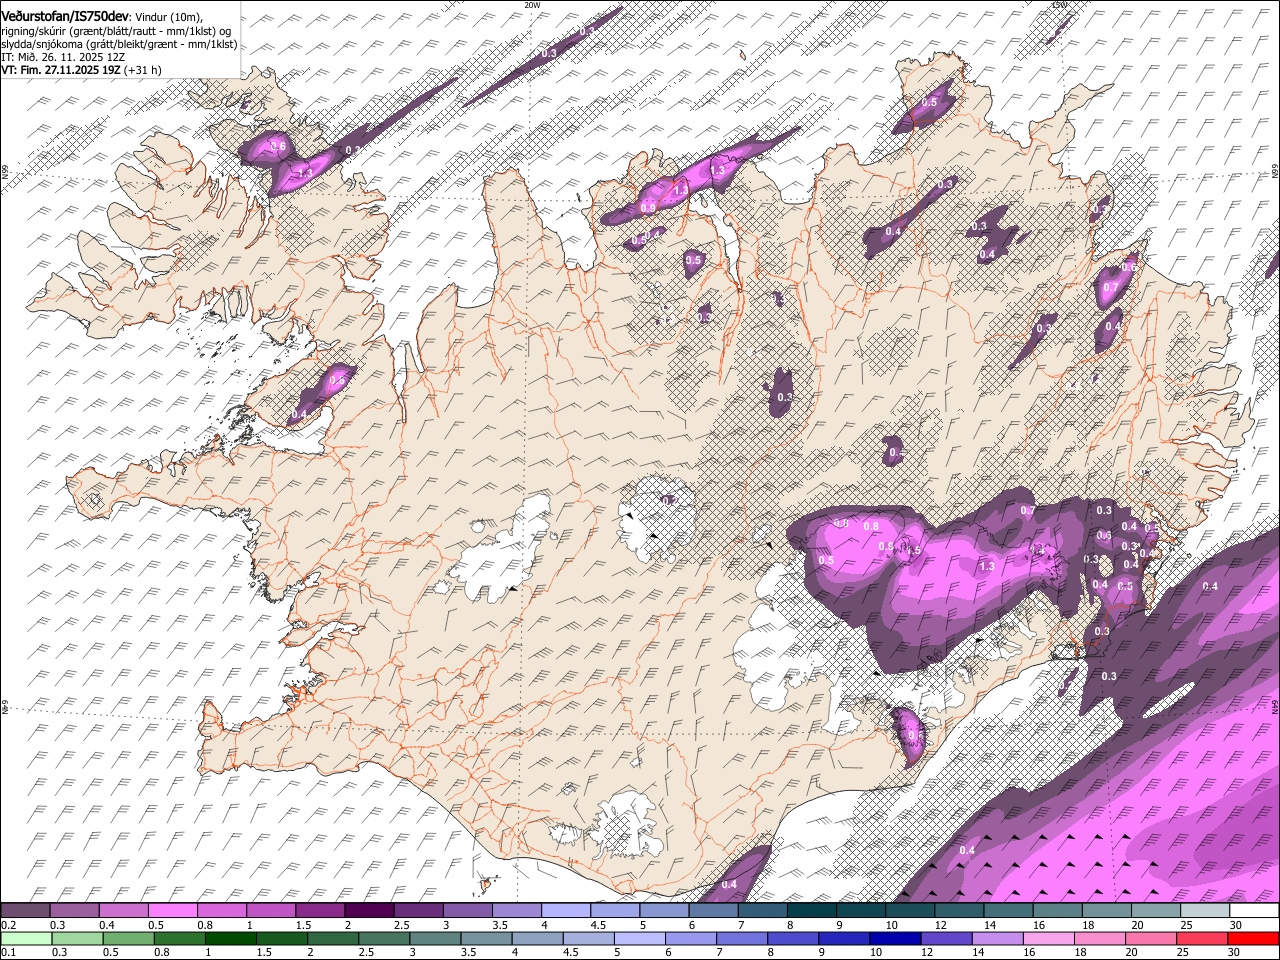This screenshot has width=1280, height=960.
Task: Click the bright pink swatch in the purple legend row
Action: click(x=172, y=911)
